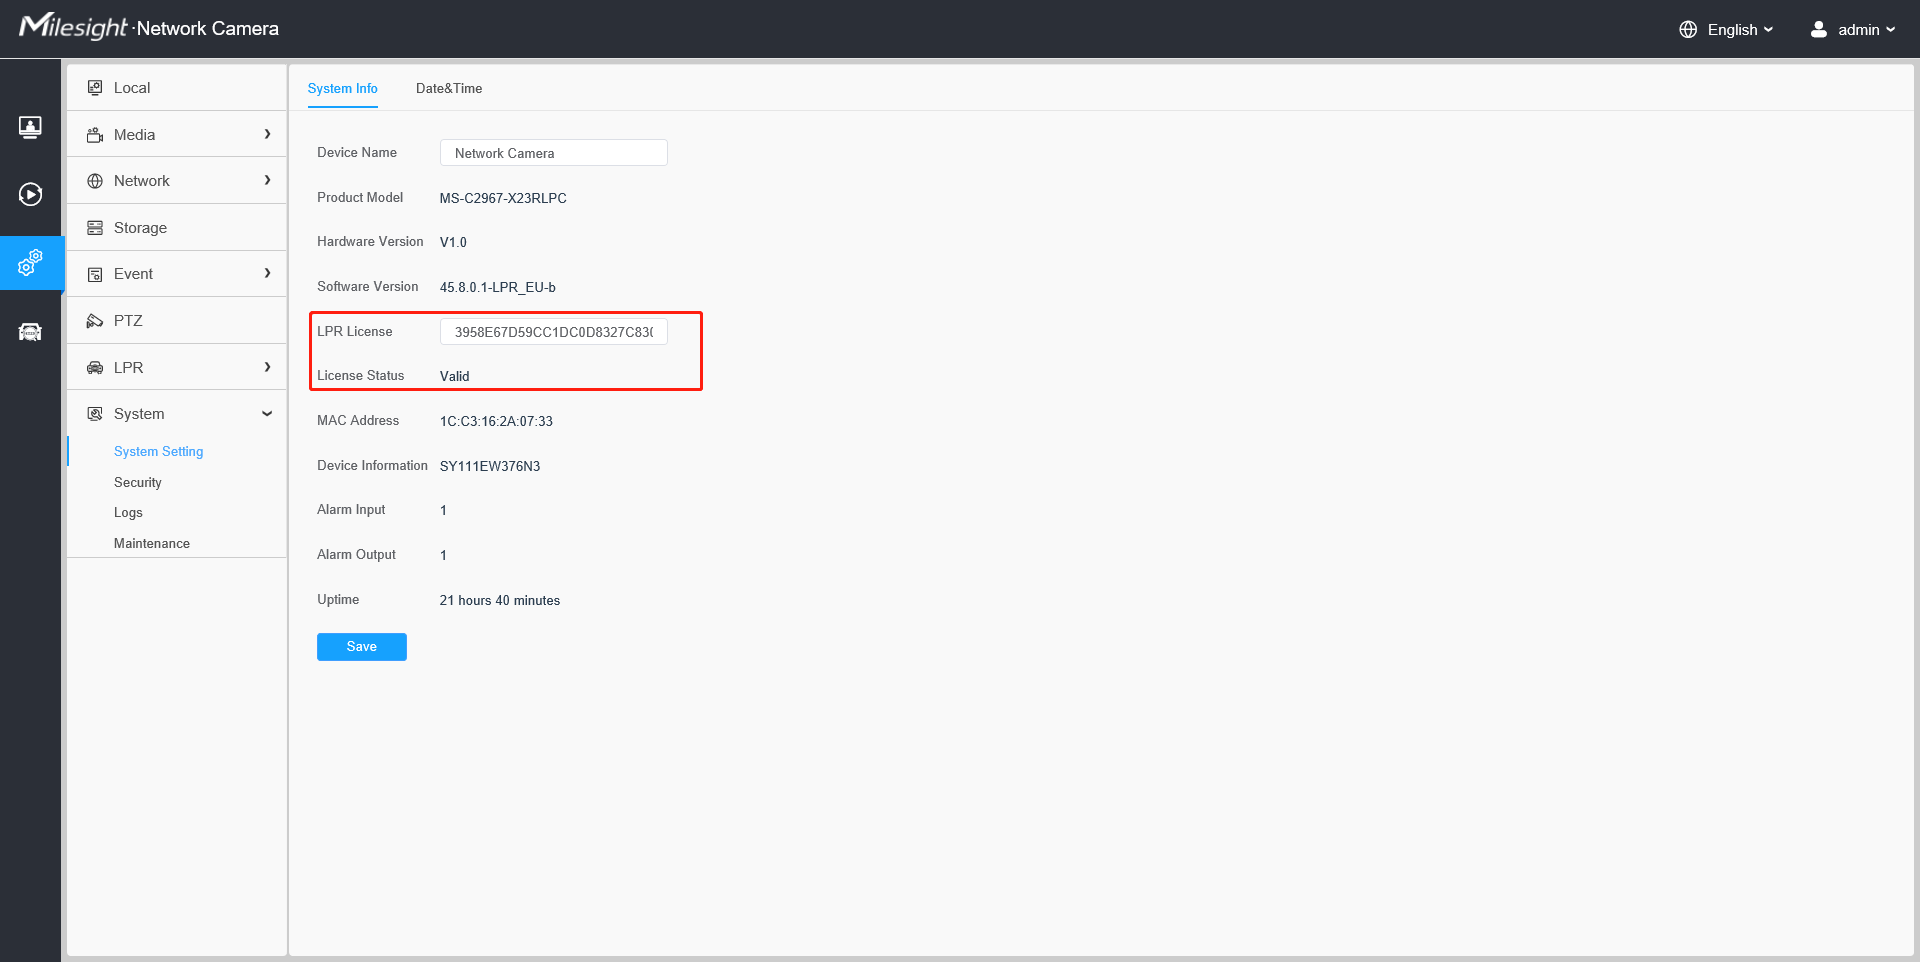The width and height of the screenshot is (1920, 962).
Task: Open the Maintenance settings page
Action: pos(152,543)
